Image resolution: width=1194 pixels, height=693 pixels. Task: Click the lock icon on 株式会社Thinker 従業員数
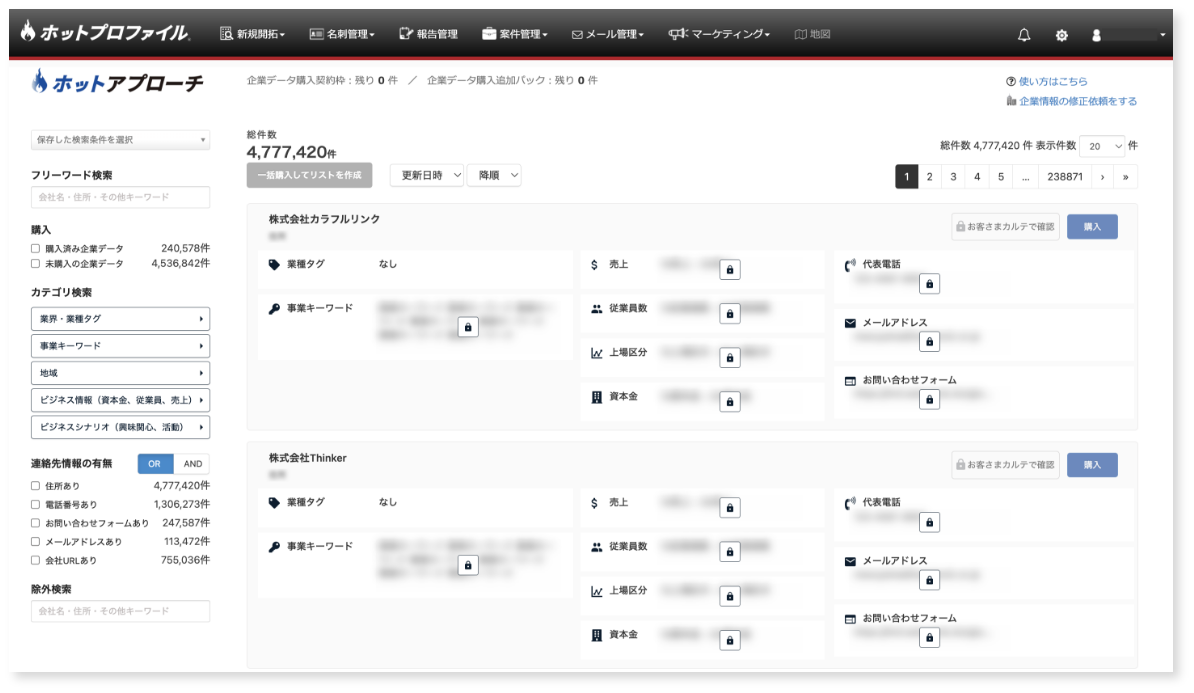[729, 552]
